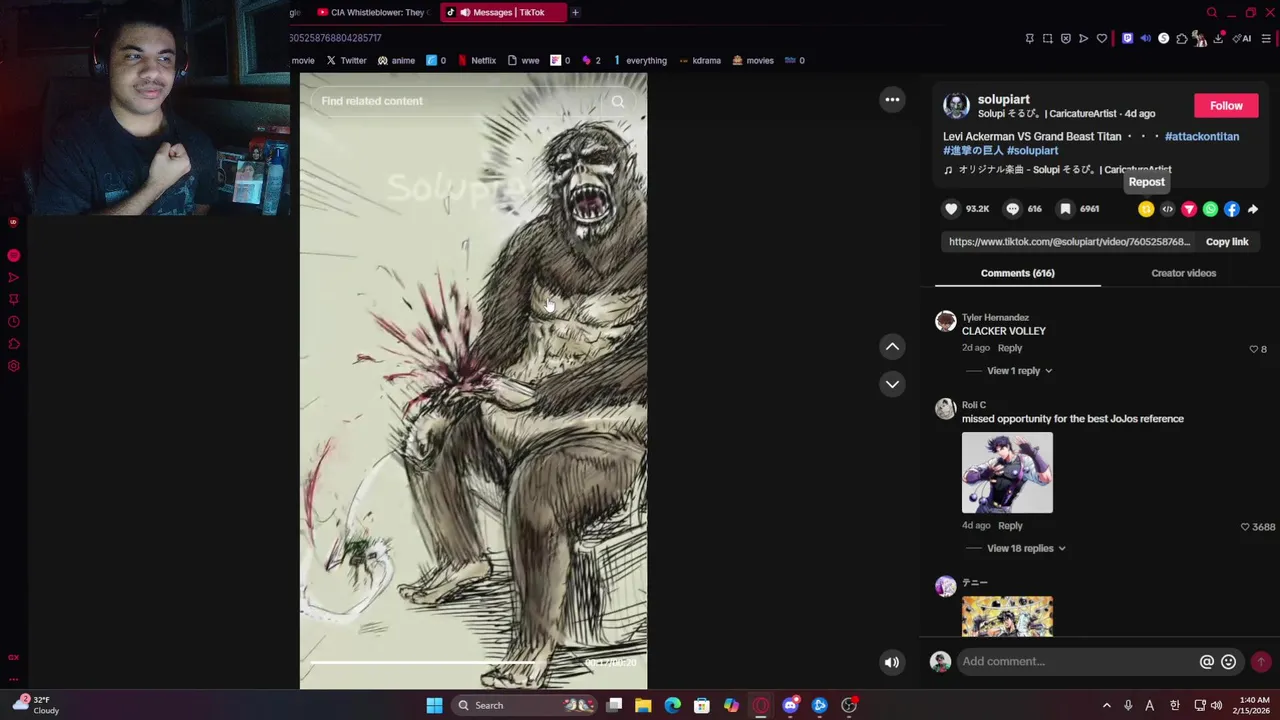
Task: Switch to the Creator videos tab
Action: [1183, 273]
